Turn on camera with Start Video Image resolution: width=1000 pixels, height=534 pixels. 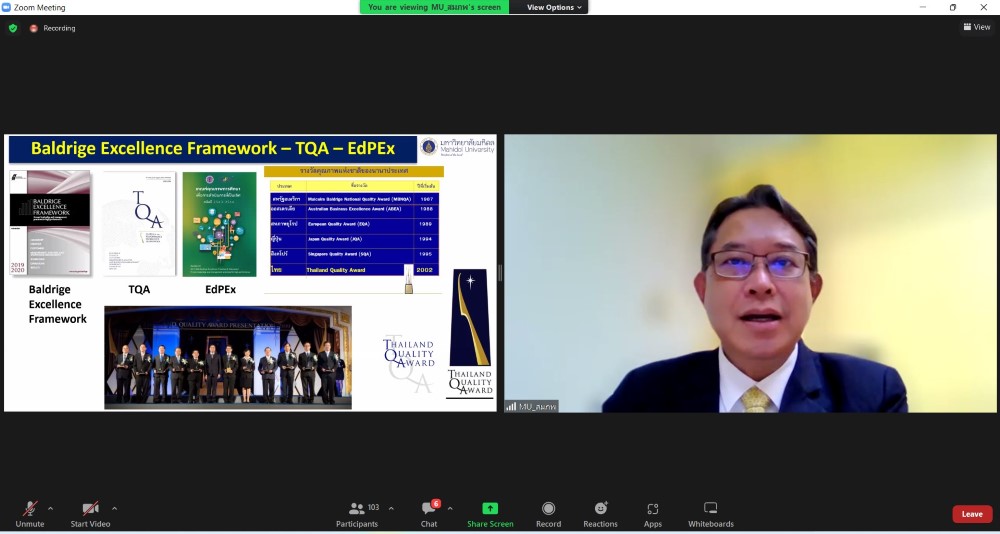coord(90,514)
